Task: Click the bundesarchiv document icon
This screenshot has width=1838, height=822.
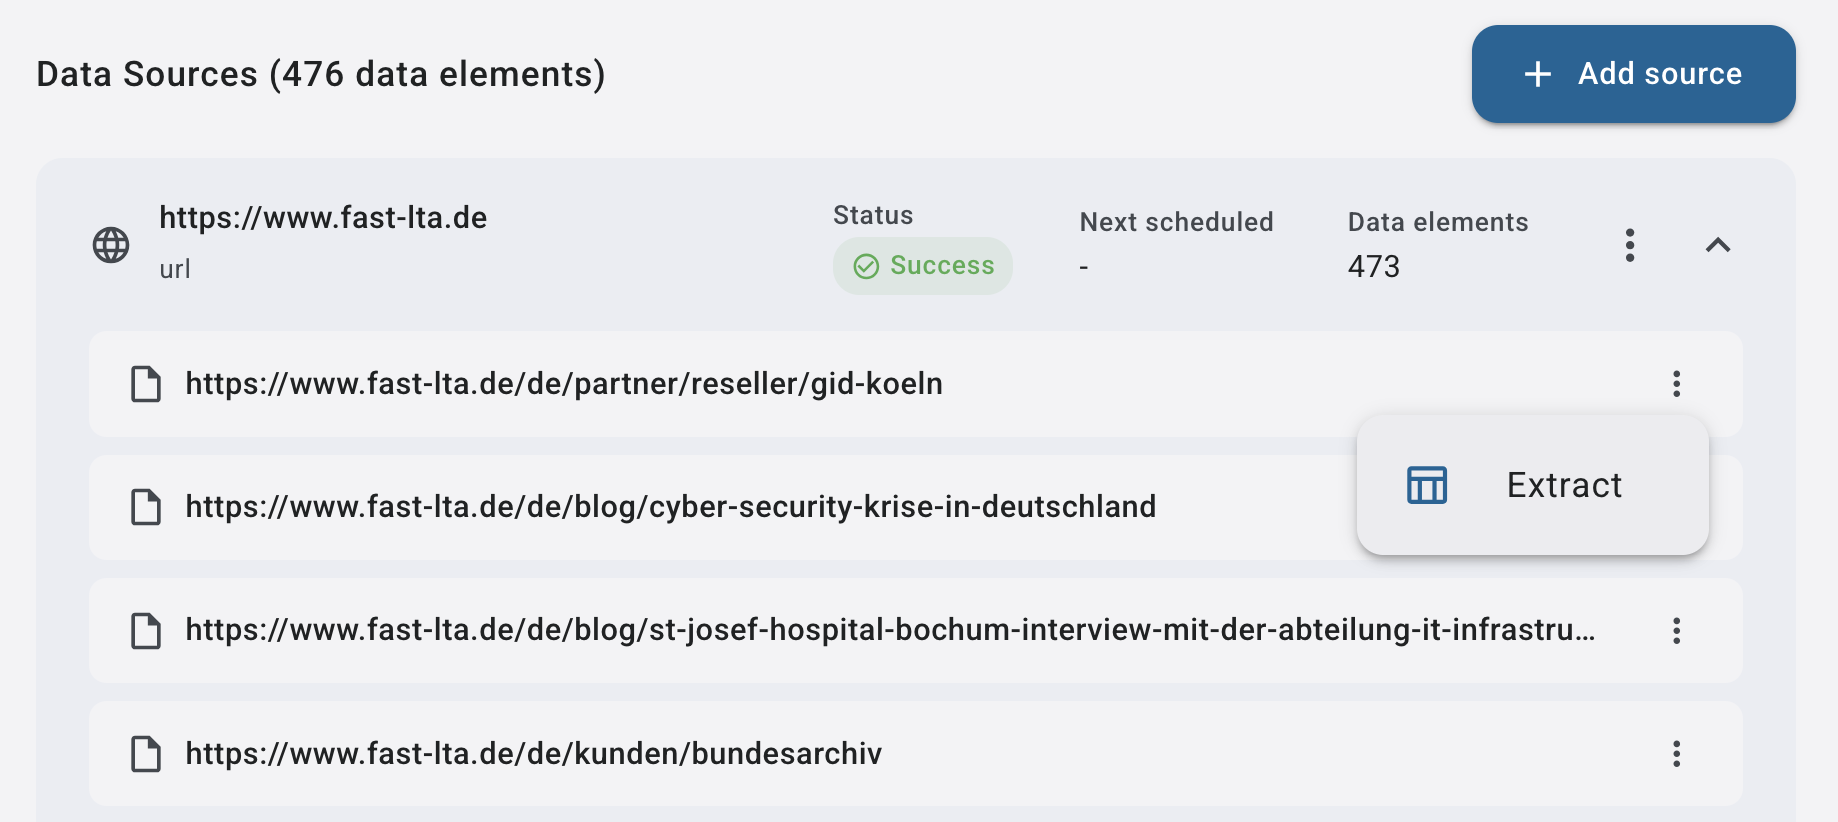Action: coord(146,754)
